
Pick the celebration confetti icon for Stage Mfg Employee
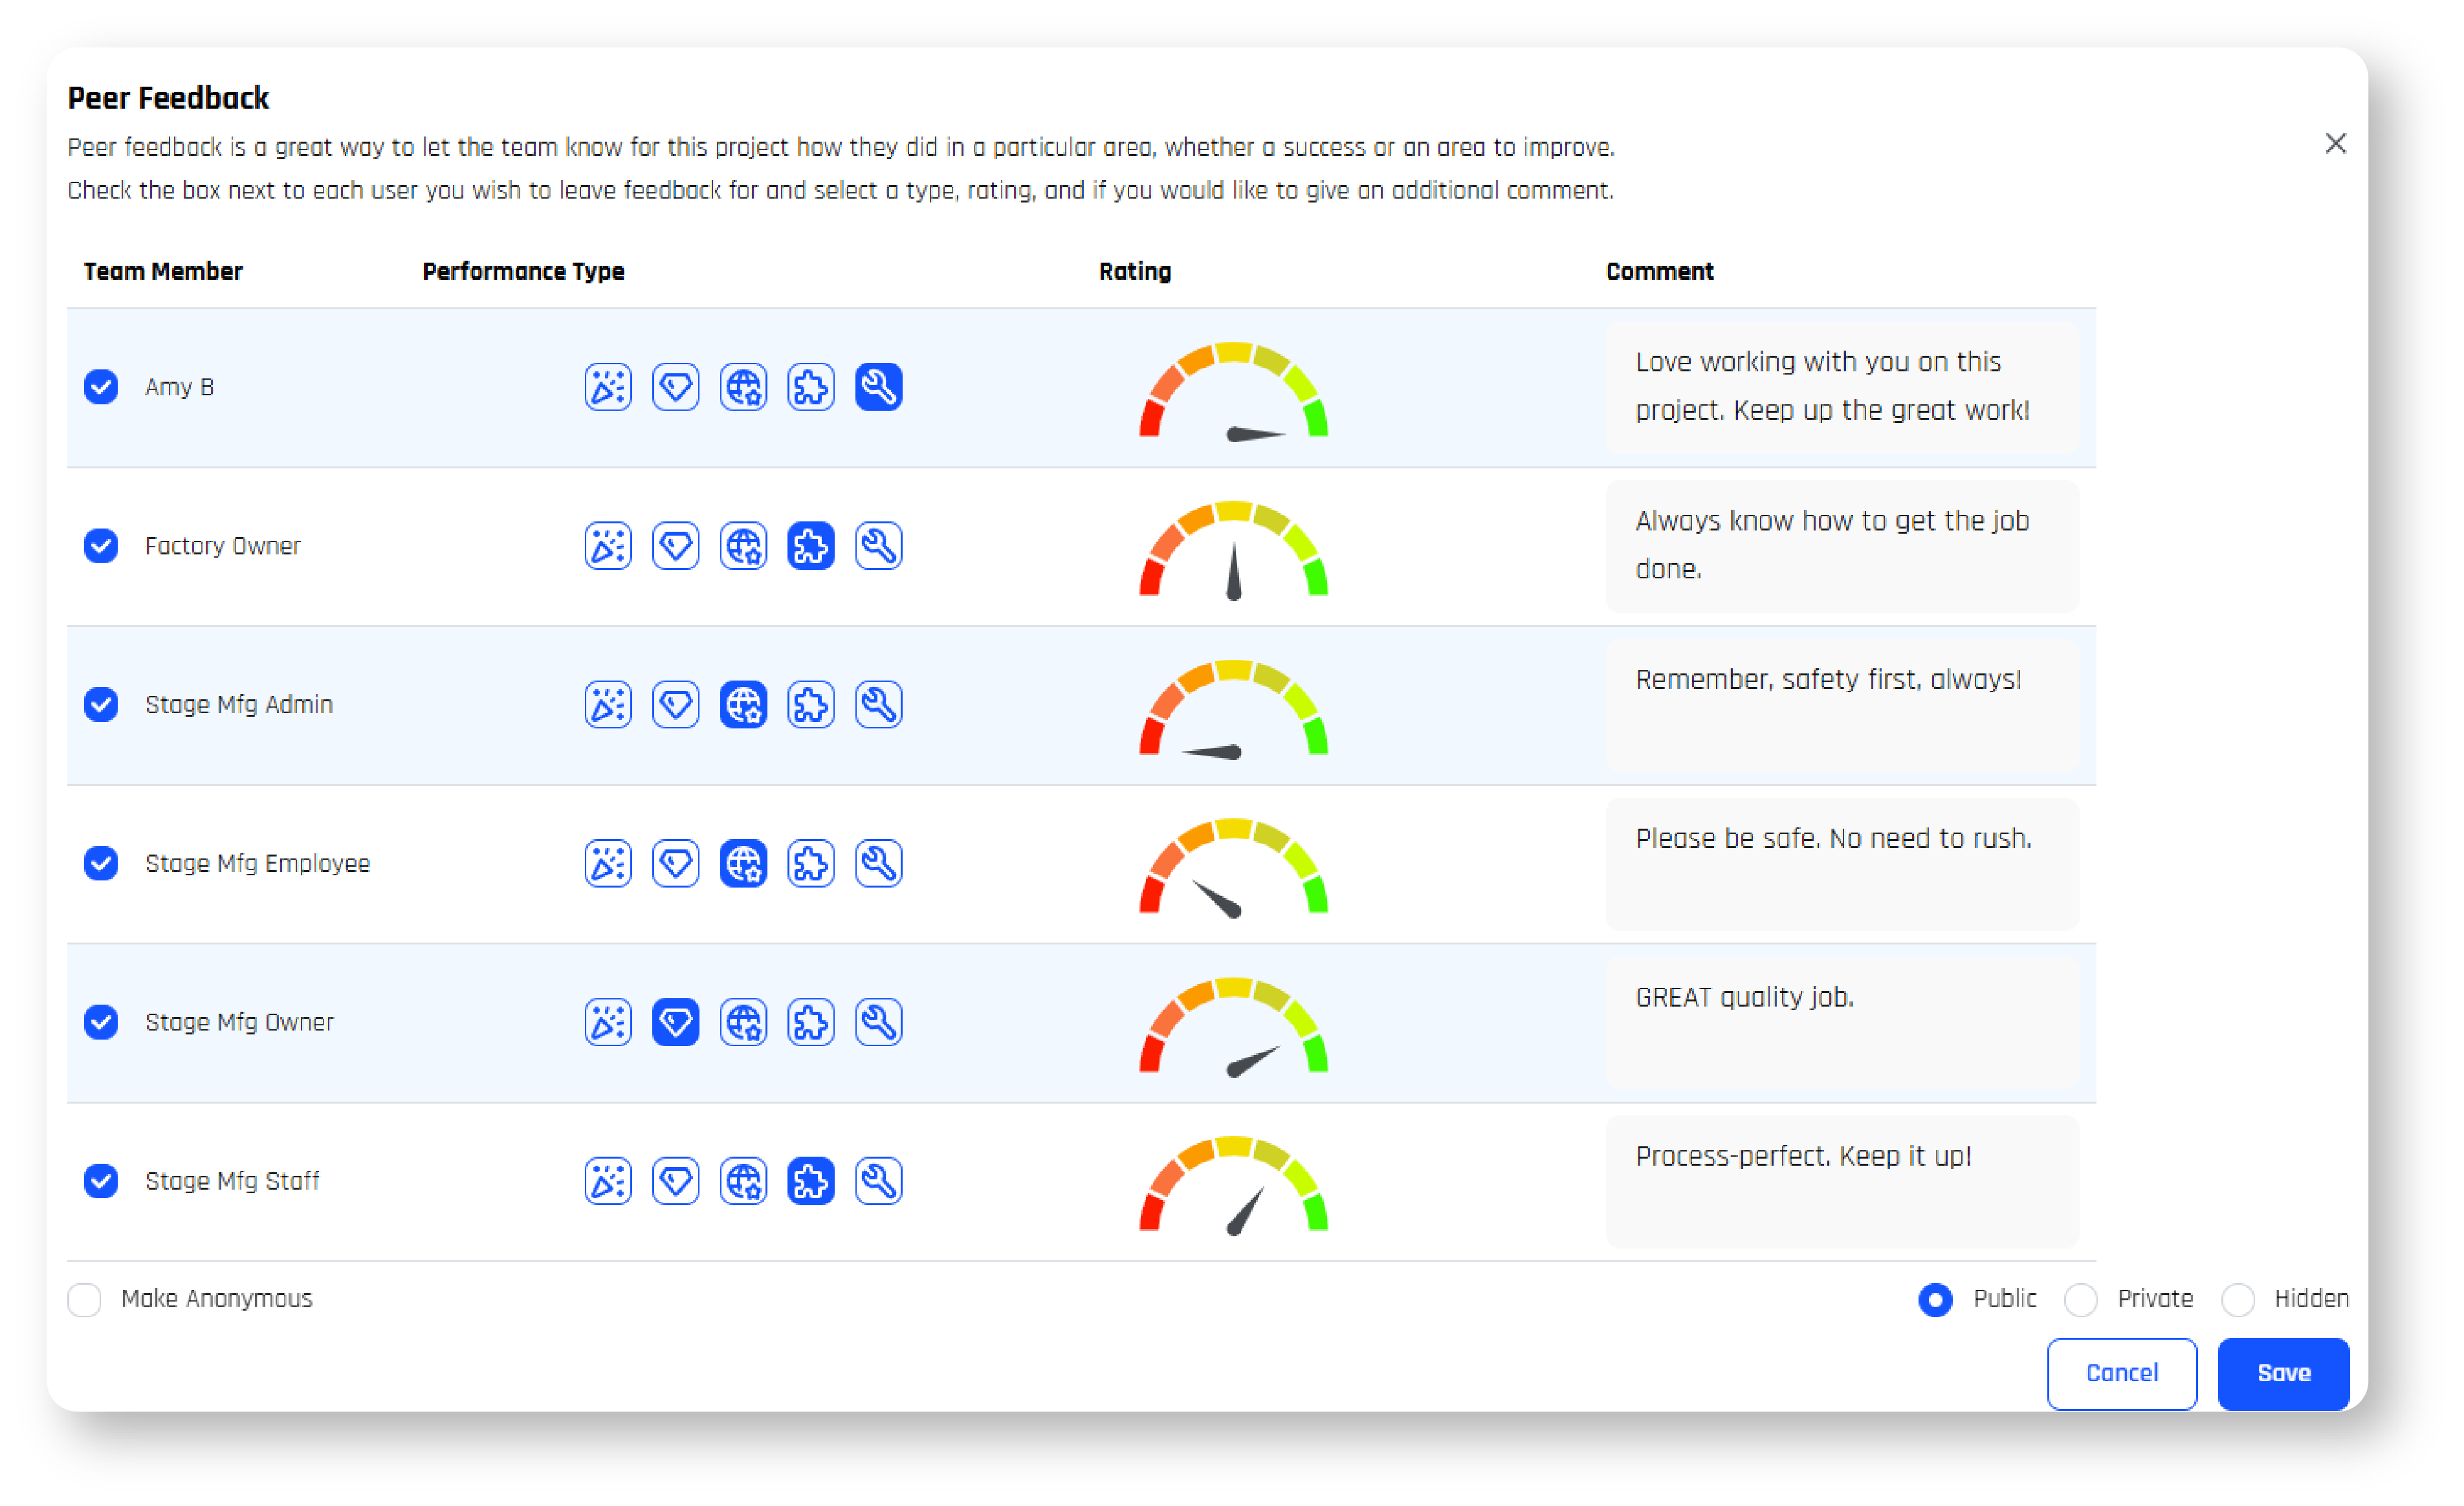pos(608,864)
